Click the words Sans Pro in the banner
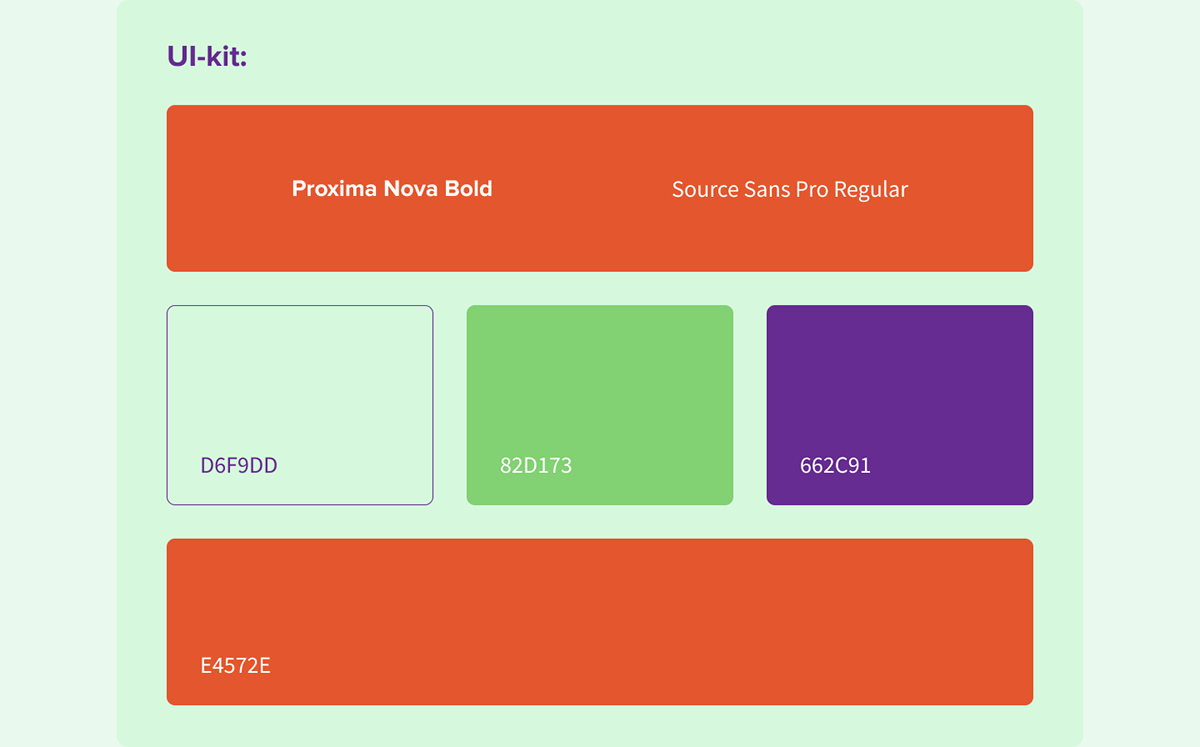1200x747 pixels. pyautogui.click(x=786, y=189)
